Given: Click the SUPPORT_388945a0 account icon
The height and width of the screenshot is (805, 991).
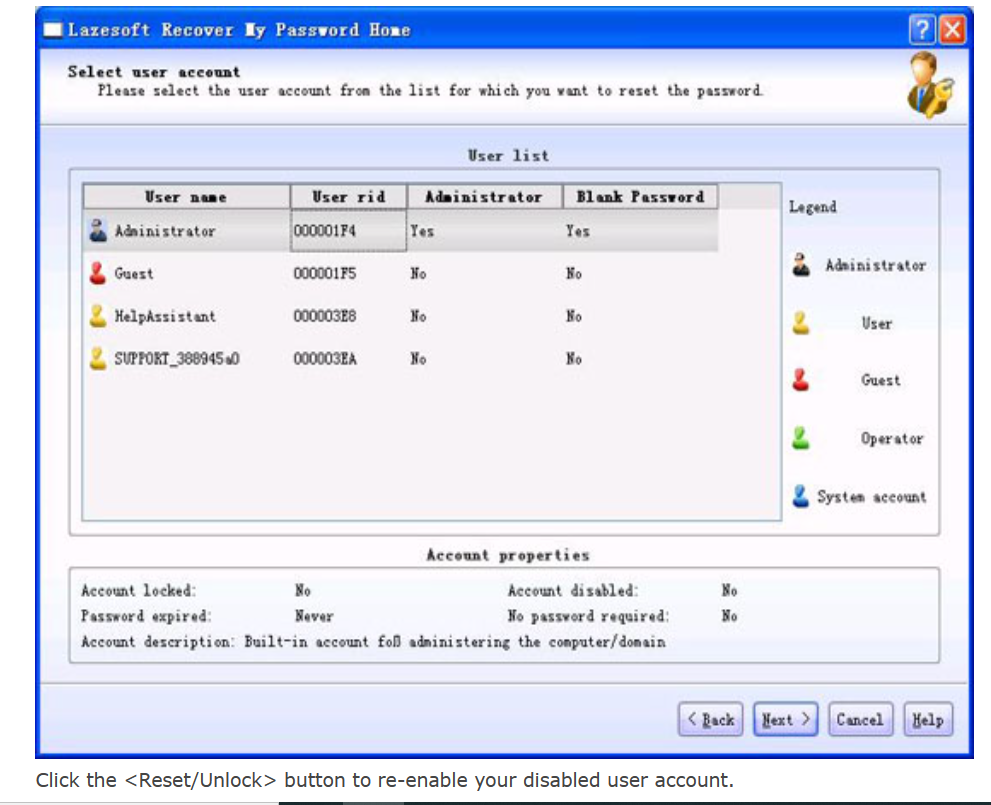Looking at the screenshot, I should point(97,358).
